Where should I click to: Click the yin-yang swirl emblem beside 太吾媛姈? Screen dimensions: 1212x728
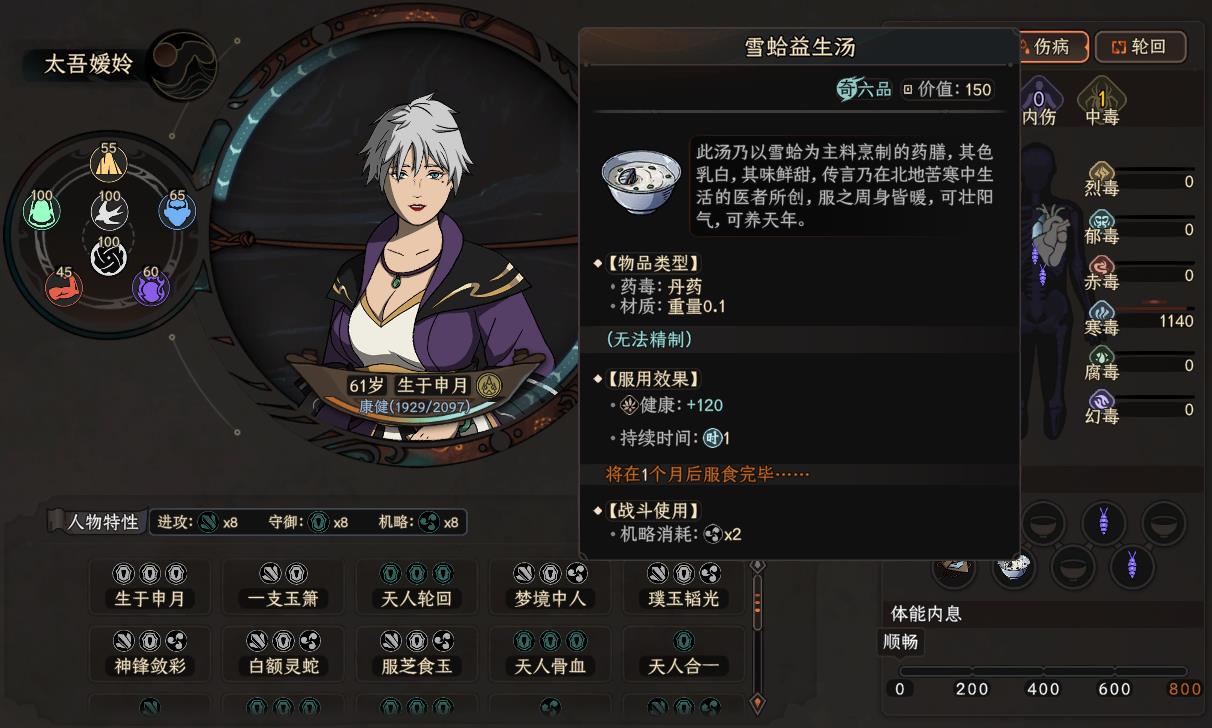click(183, 63)
